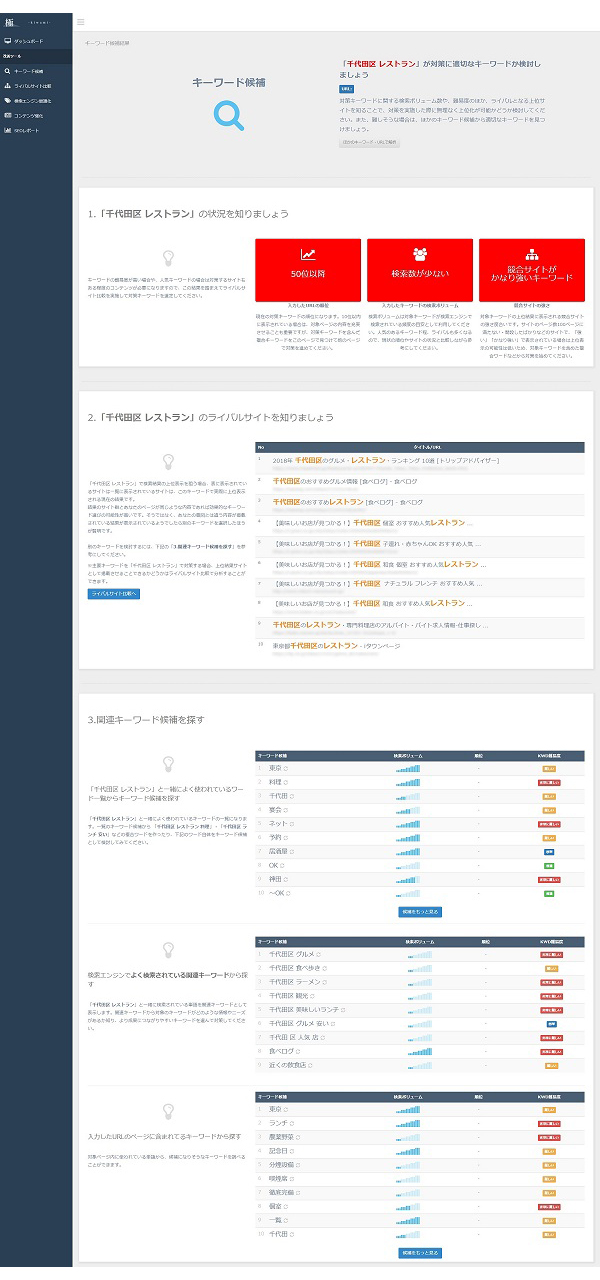Click the red 検索数が少ない card

(419, 267)
